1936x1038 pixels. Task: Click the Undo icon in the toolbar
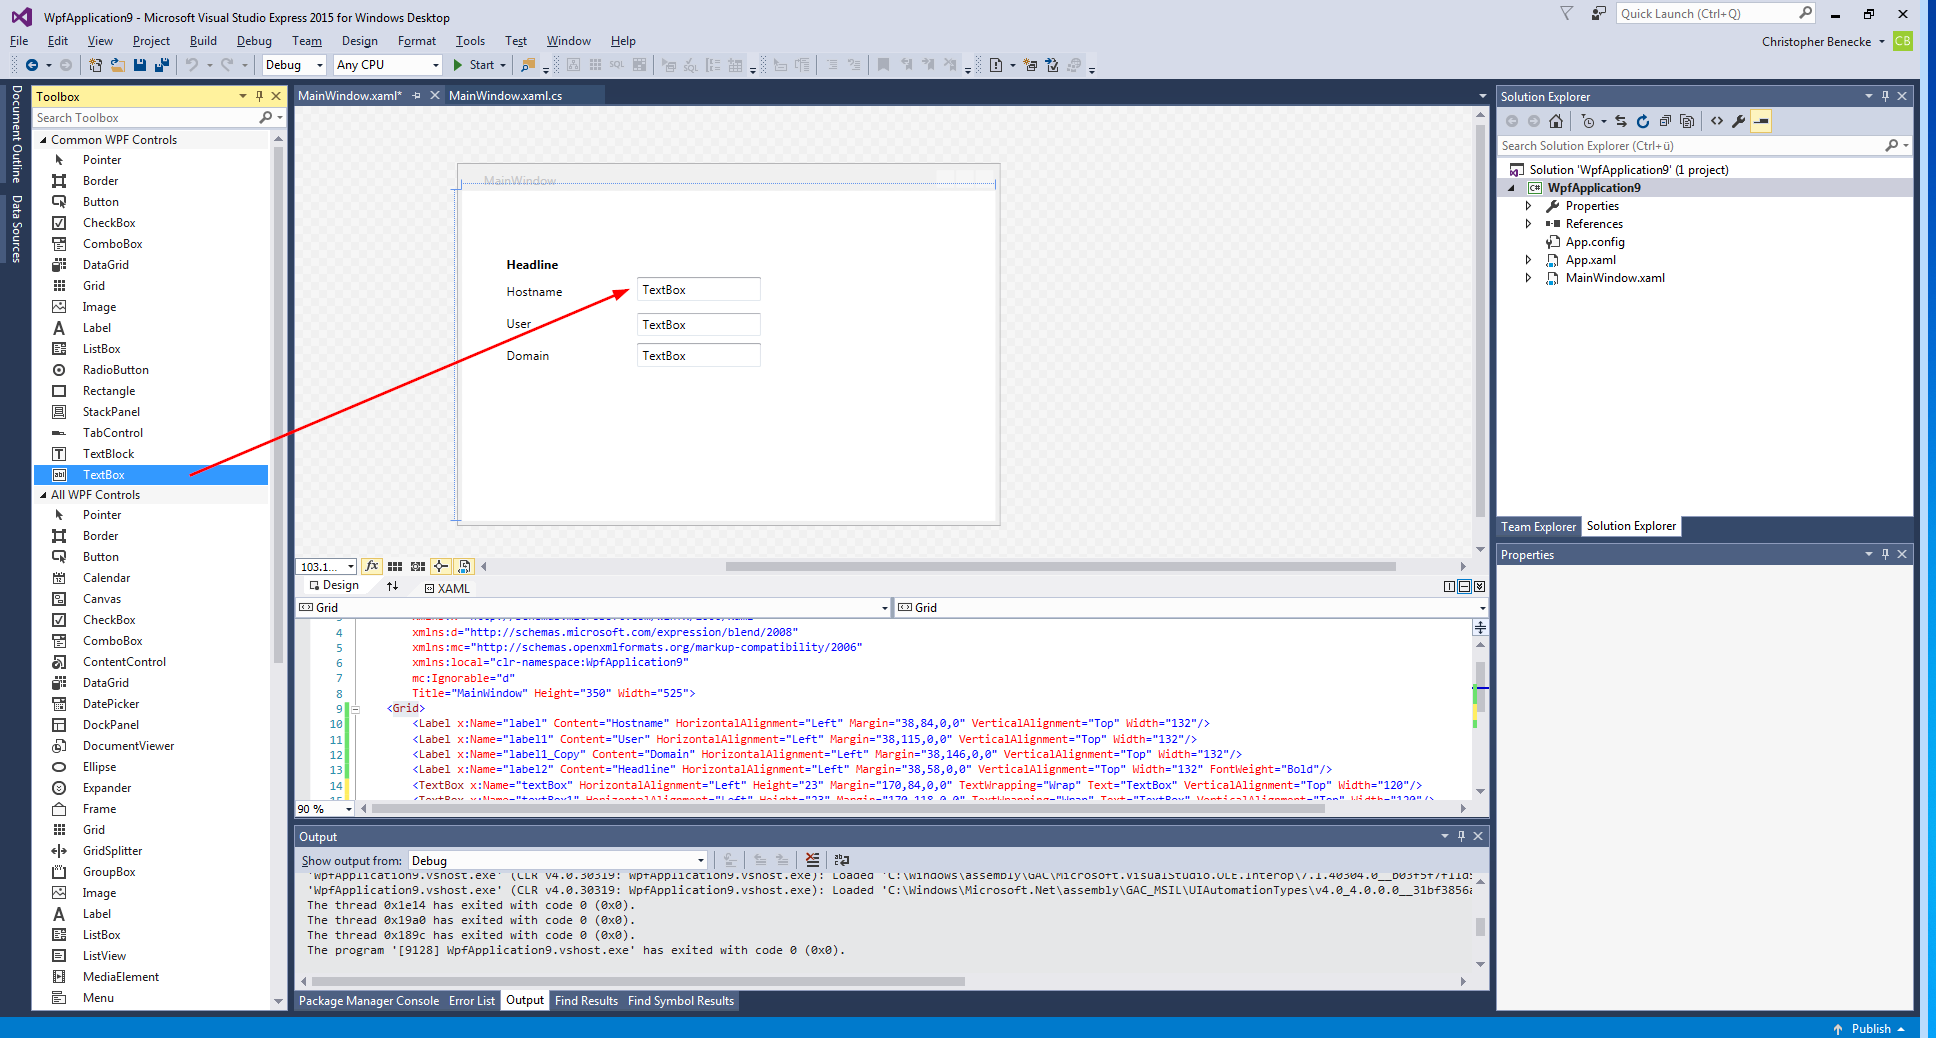(192, 64)
